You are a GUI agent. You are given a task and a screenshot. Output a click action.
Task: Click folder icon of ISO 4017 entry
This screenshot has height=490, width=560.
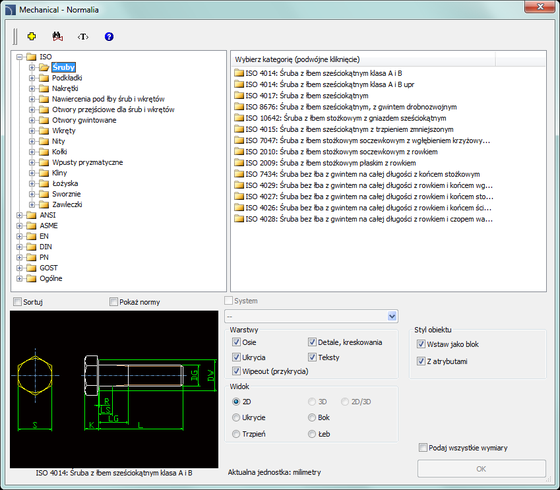coord(239,95)
